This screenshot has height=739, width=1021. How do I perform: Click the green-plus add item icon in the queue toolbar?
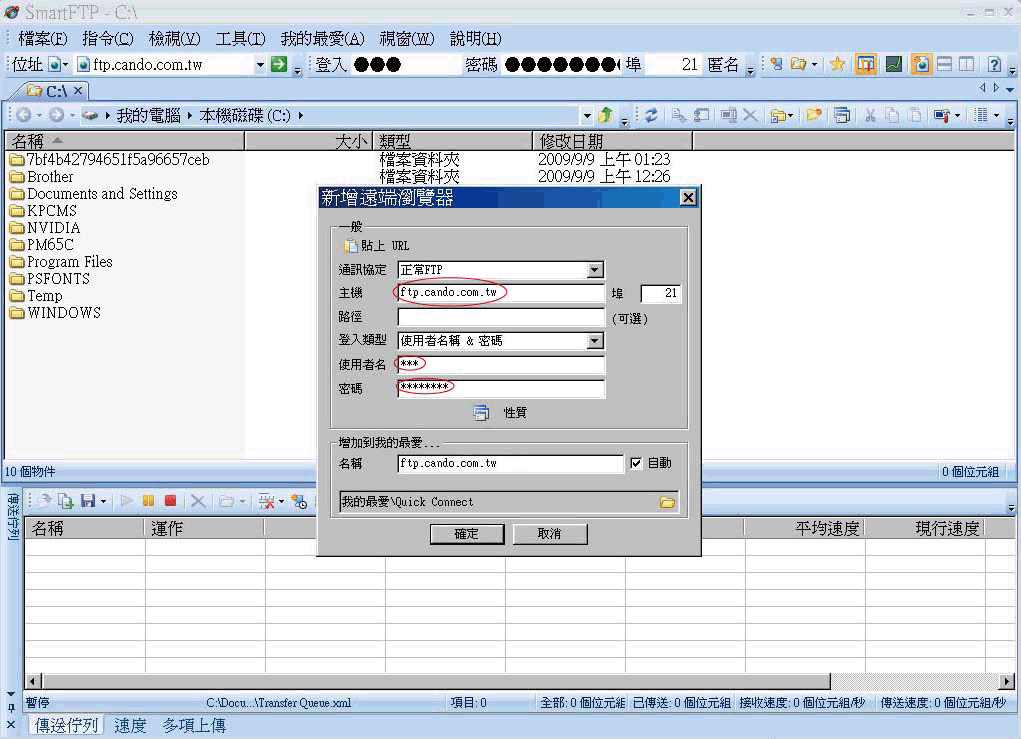pyautogui.click(x=65, y=501)
